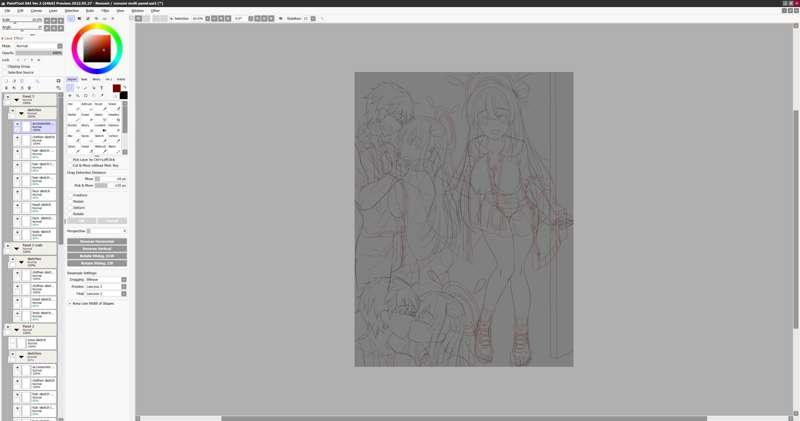Show the Color Wheel panel icon
The height and width of the screenshot is (421, 800).
point(71,18)
